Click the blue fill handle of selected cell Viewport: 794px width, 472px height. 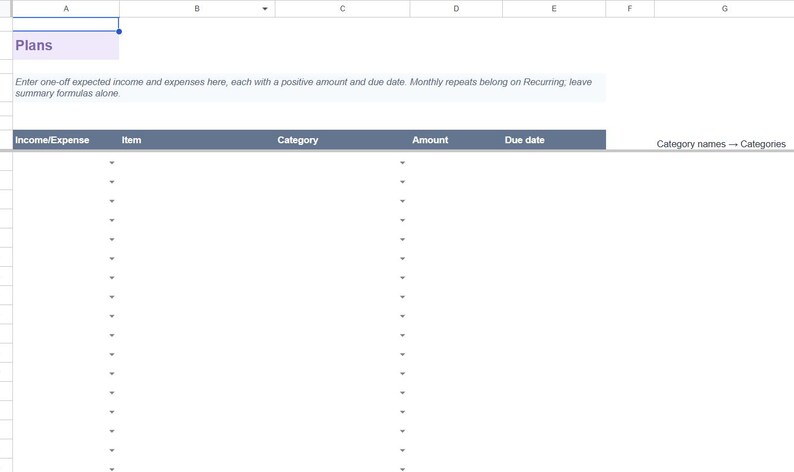(119, 31)
